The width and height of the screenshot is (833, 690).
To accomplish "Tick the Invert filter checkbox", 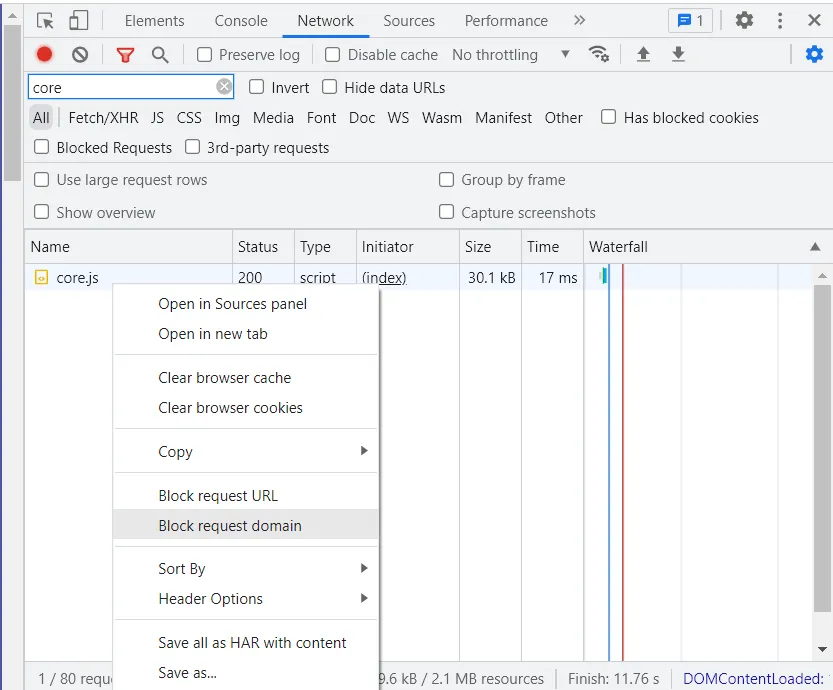I will [257, 87].
